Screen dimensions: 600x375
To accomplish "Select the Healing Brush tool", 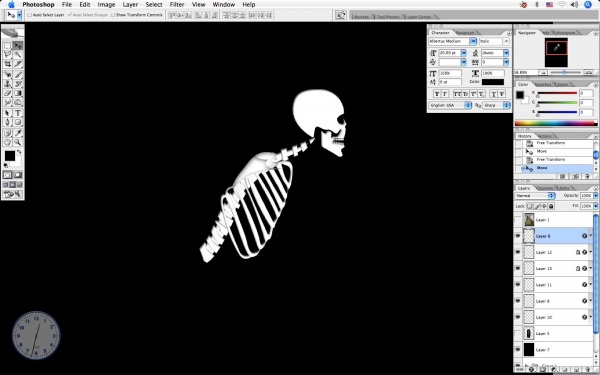I will (x=7, y=75).
